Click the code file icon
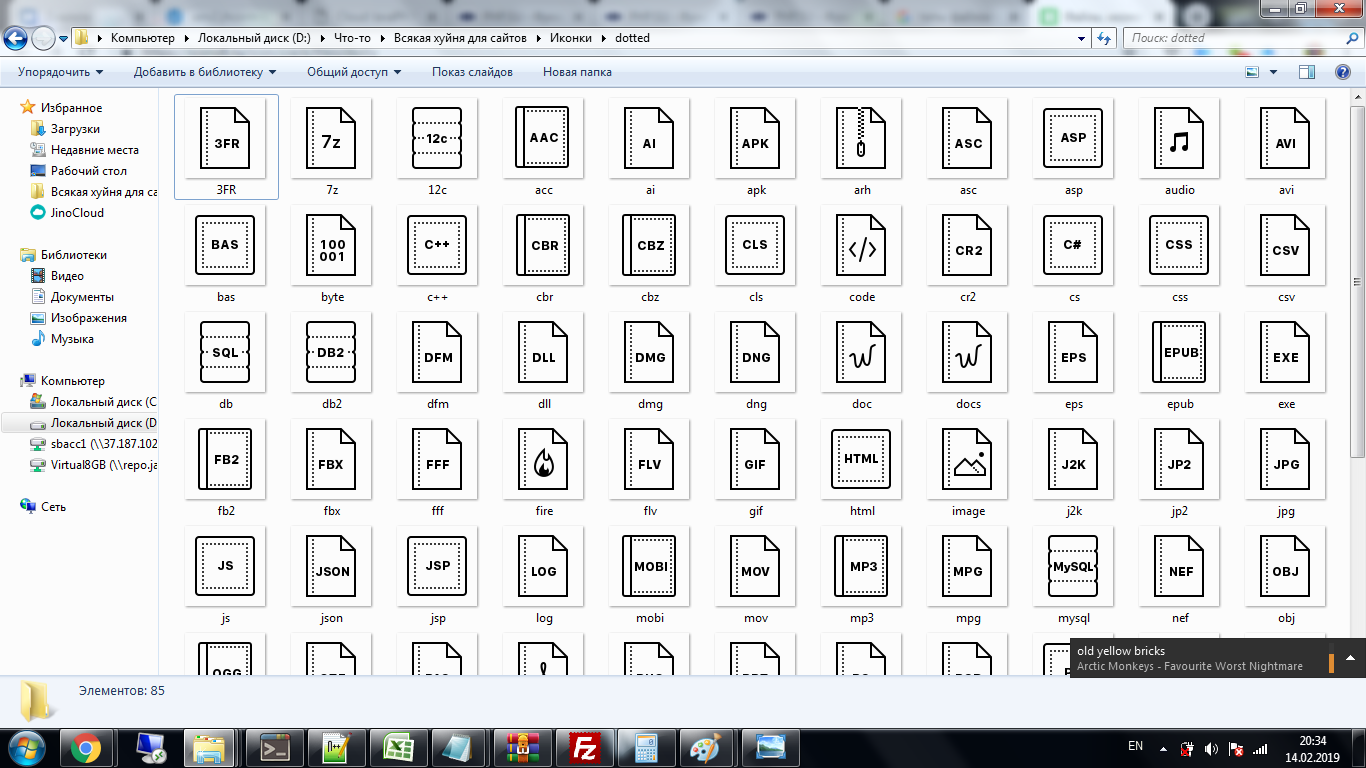 tap(862, 251)
